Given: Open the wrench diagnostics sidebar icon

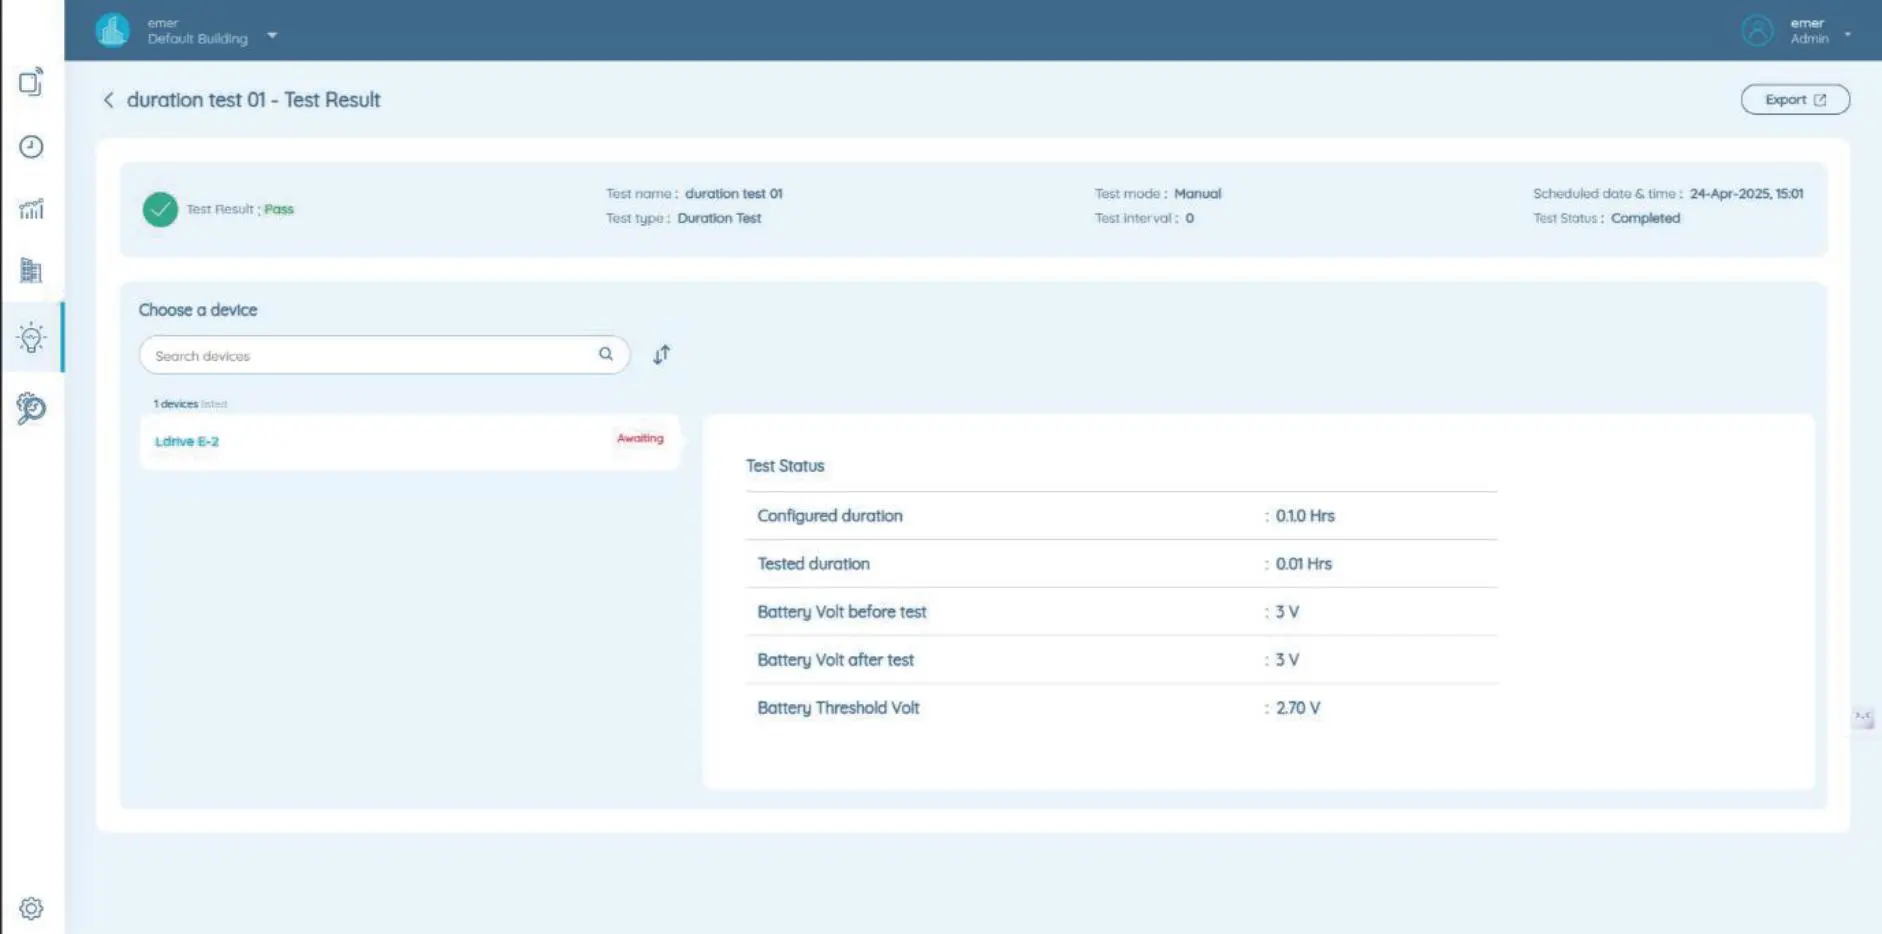Looking at the screenshot, I should tap(31, 408).
